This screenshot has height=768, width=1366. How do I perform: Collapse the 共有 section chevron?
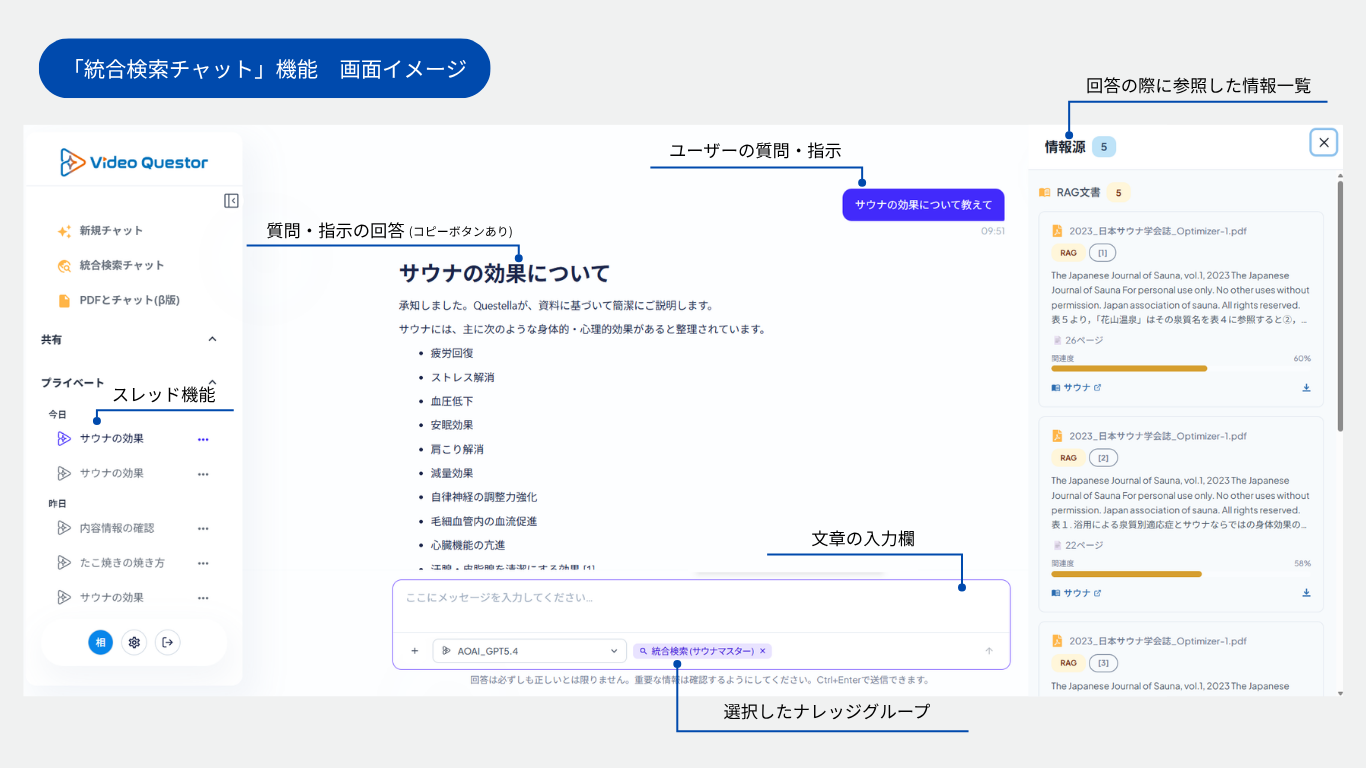click(212, 340)
